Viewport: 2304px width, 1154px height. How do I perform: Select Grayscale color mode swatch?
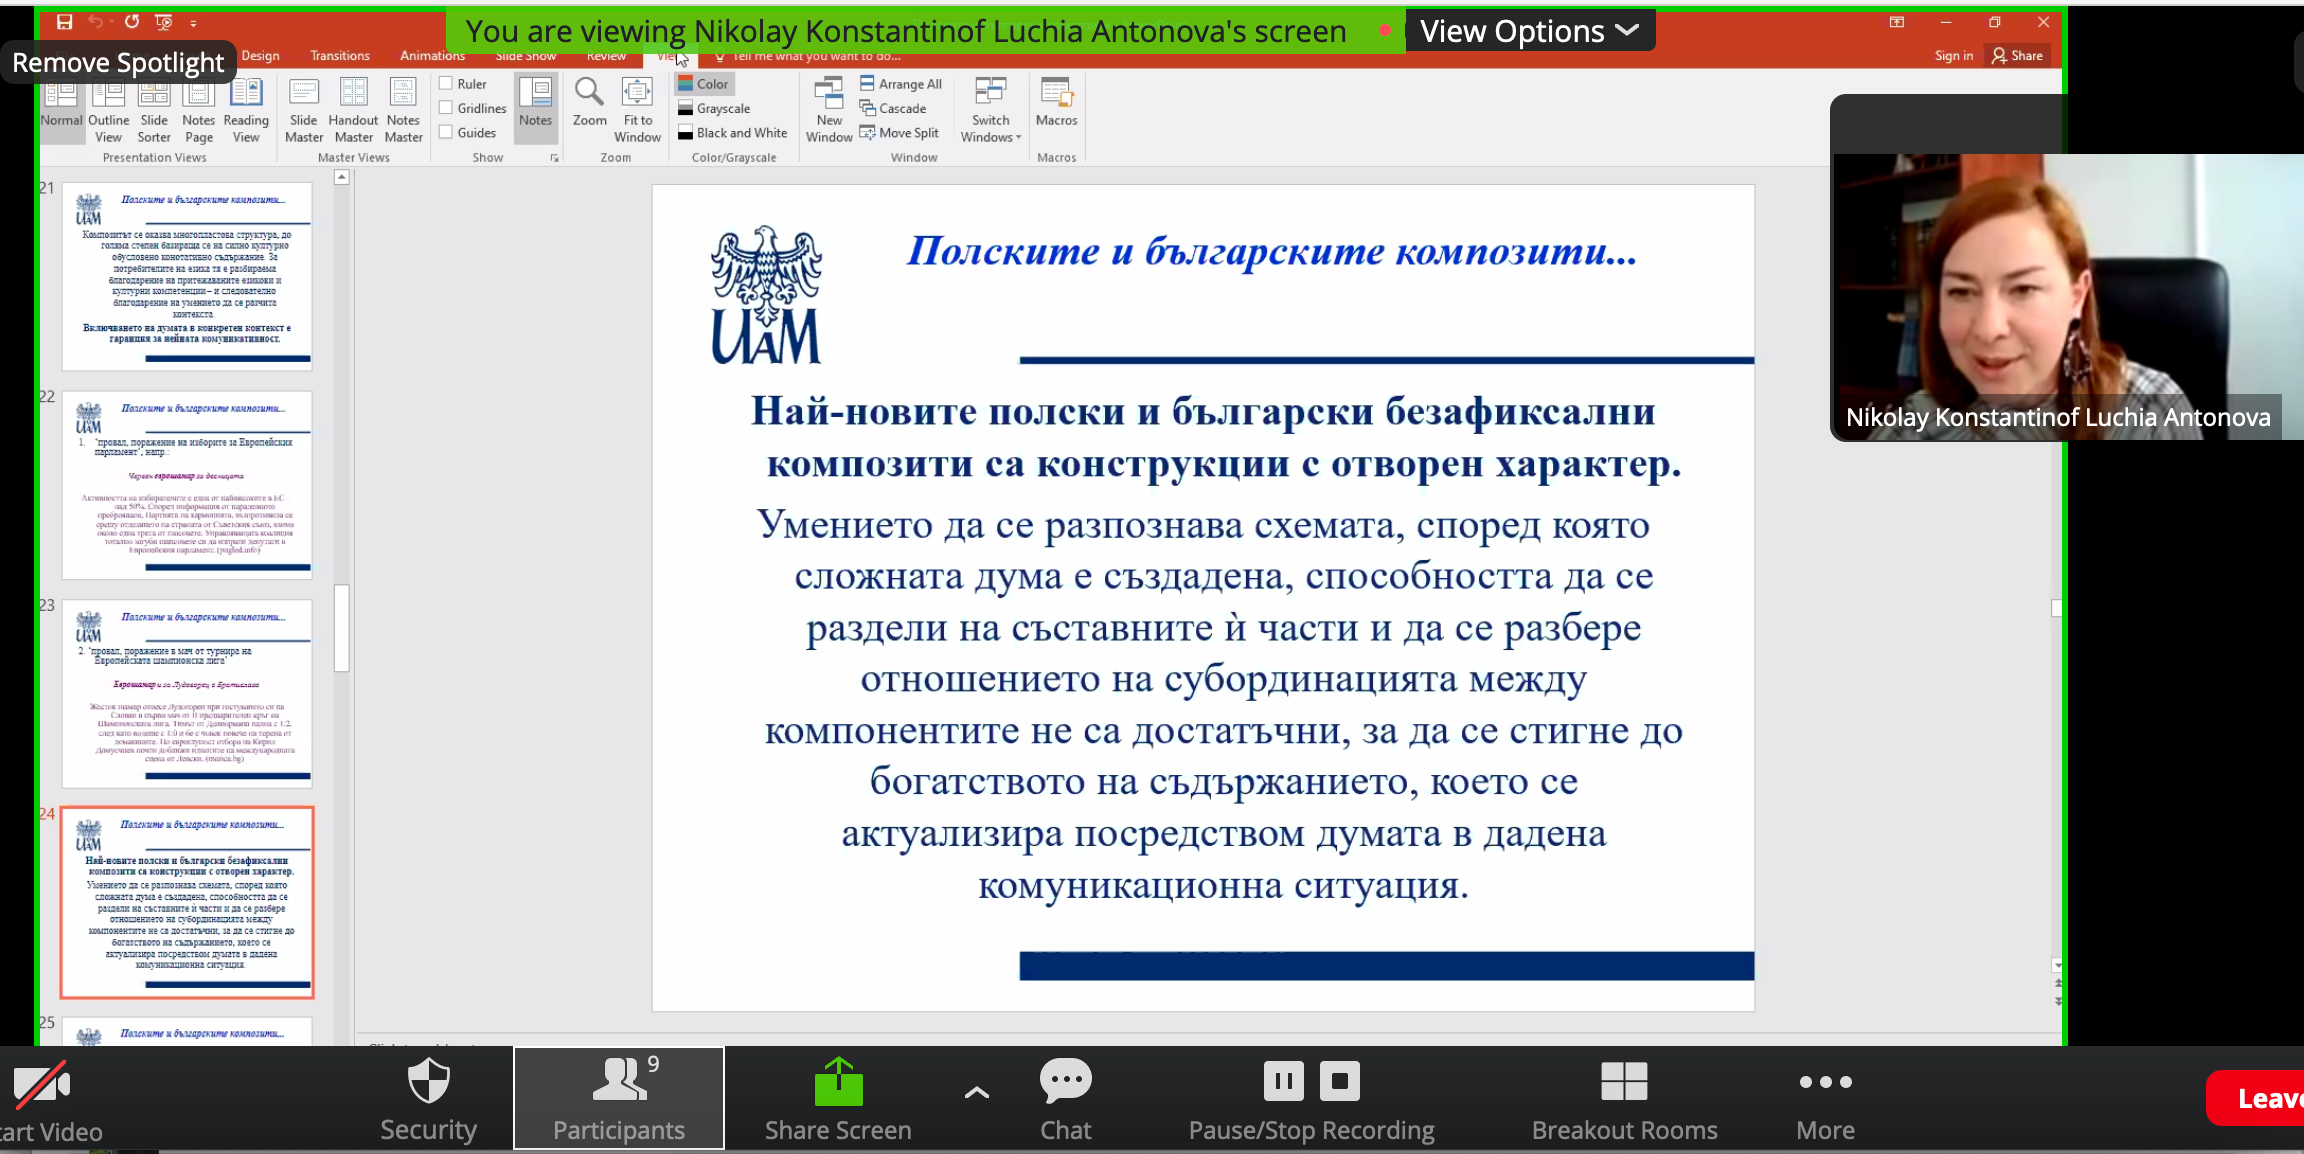pyautogui.click(x=686, y=108)
